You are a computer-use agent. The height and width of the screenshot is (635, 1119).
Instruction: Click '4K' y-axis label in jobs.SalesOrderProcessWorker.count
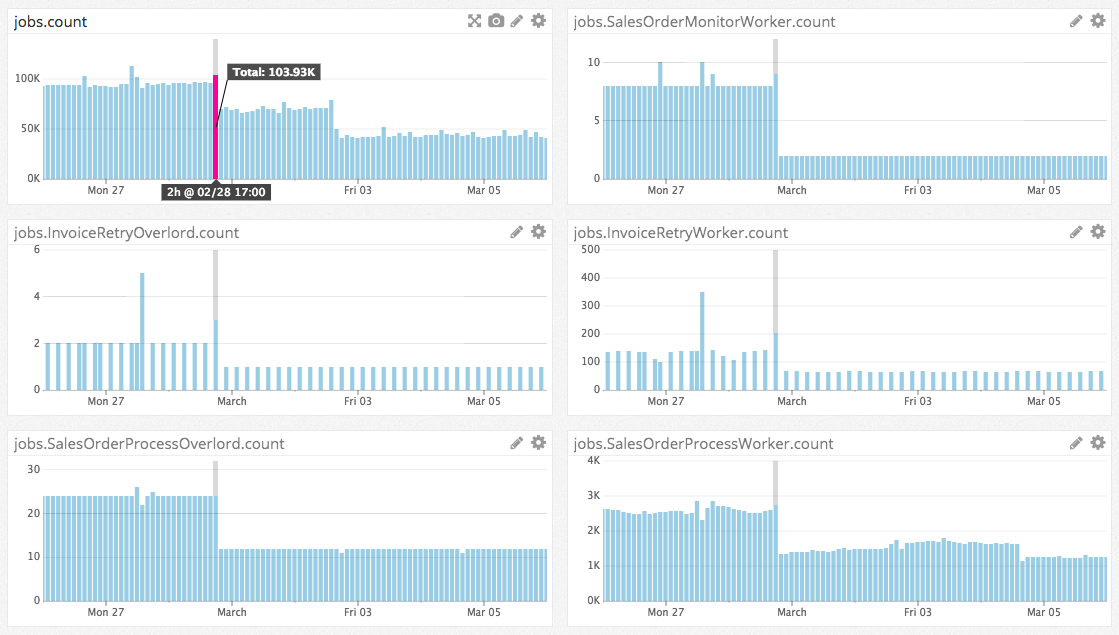point(594,460)
